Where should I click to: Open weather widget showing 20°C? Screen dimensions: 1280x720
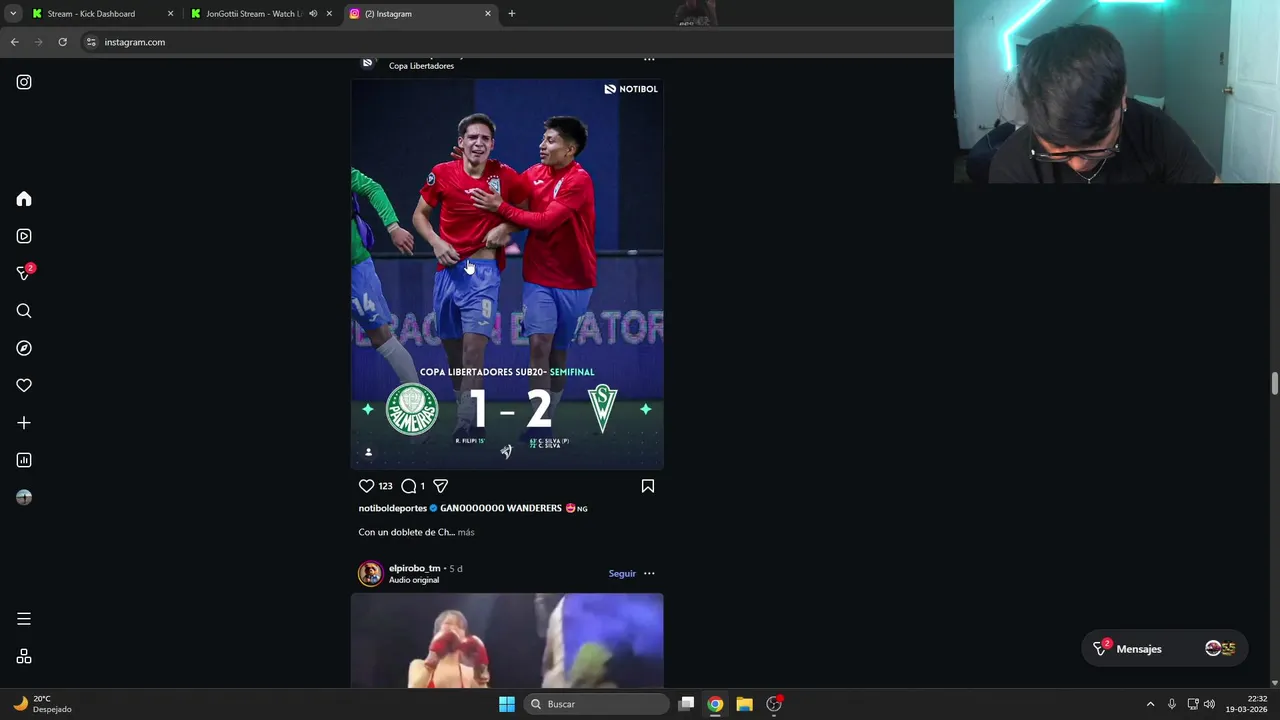[x=42, y=704]
